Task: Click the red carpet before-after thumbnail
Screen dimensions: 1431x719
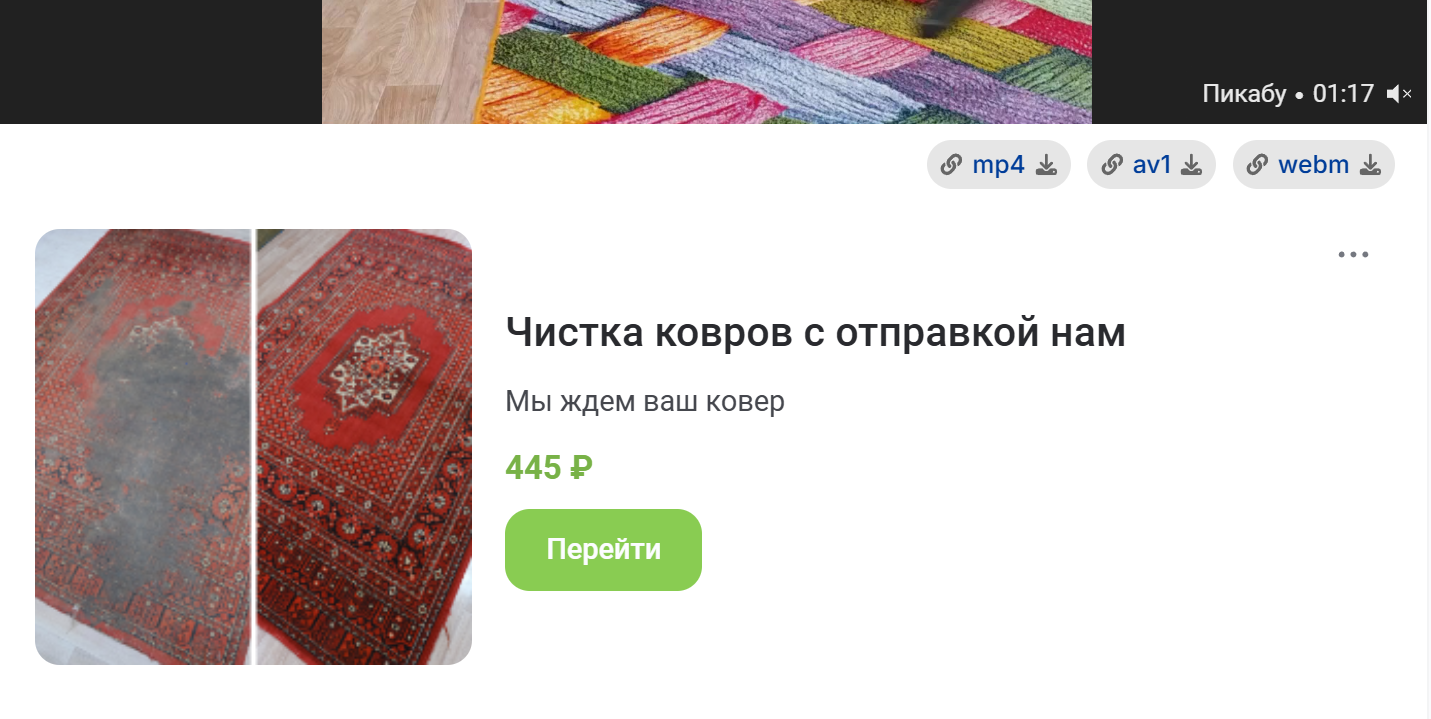Action: [x=253, y=447]
